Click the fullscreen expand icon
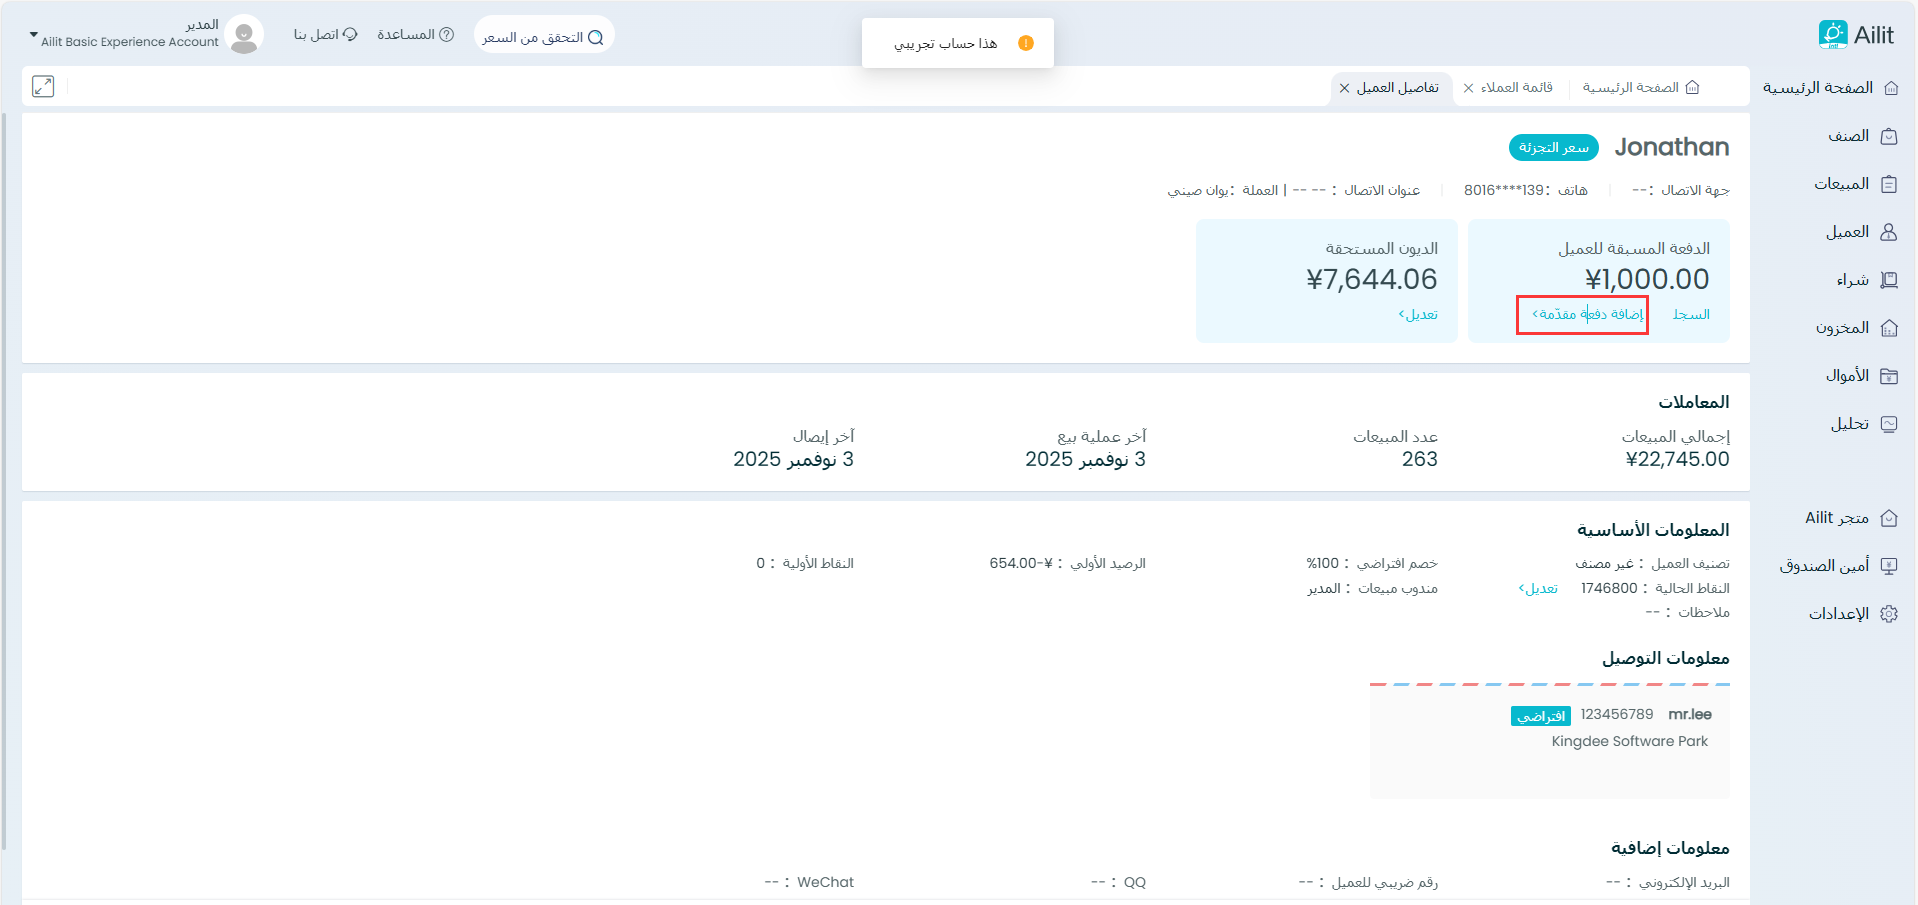Image resolution: width=1918 pixels, height=905 pixels. pyautogui.click(x=43, y=86)
